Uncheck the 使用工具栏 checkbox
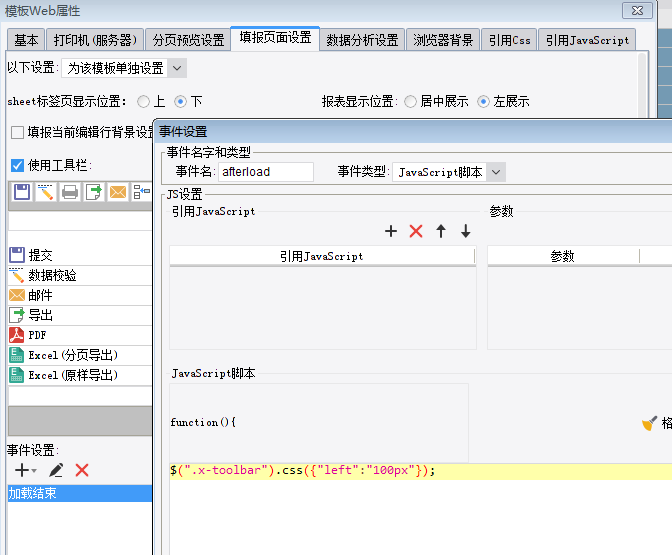Image resolution: width=672 pixels, height=555 pixels. (x=17, y=165)
